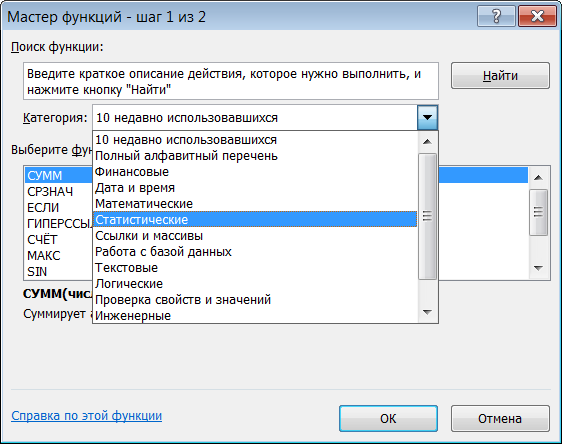Click function list scroll down arrow
Screen dimensions: 562x444
[x=538, y=268]
